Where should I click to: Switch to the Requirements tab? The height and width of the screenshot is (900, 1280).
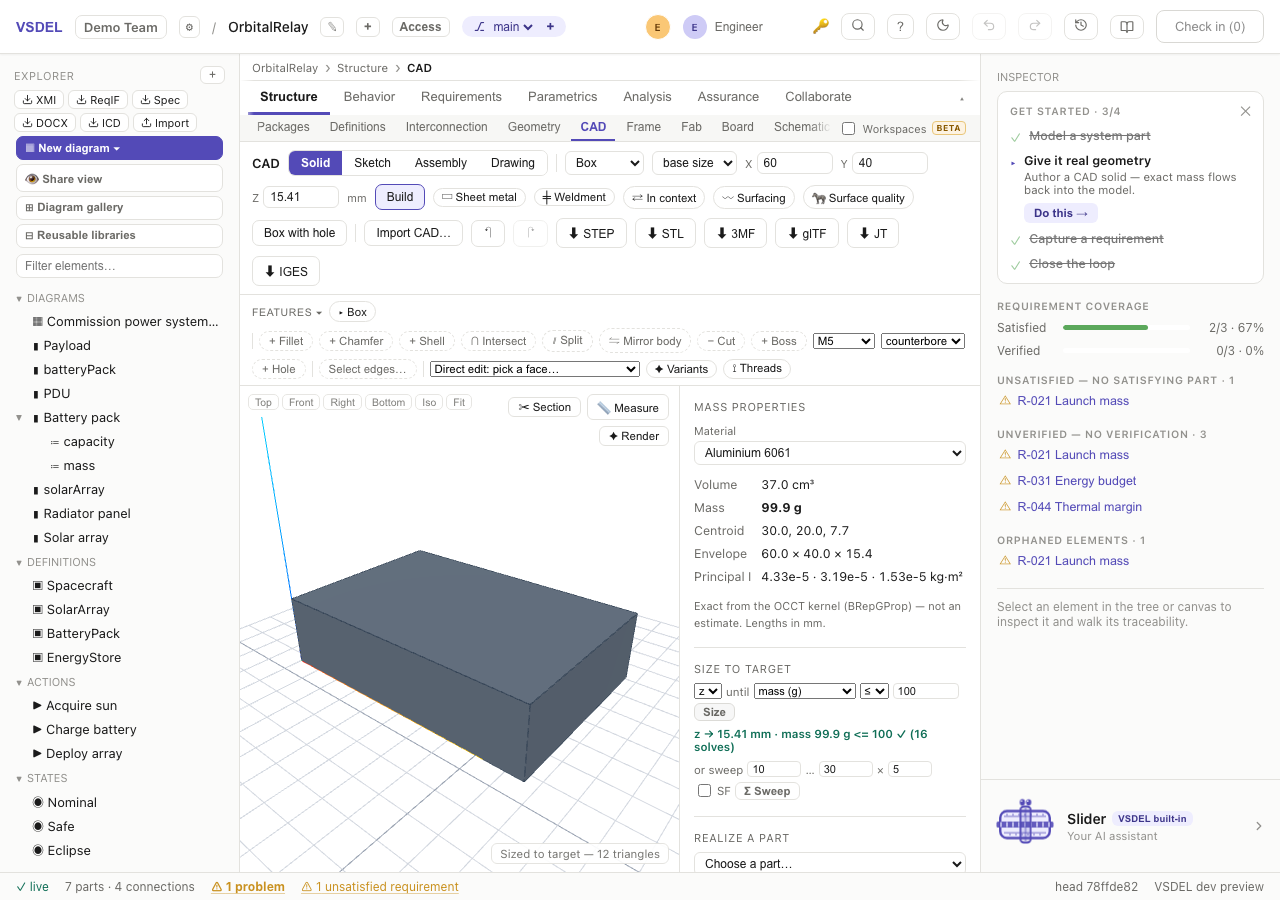coord(461,97)
